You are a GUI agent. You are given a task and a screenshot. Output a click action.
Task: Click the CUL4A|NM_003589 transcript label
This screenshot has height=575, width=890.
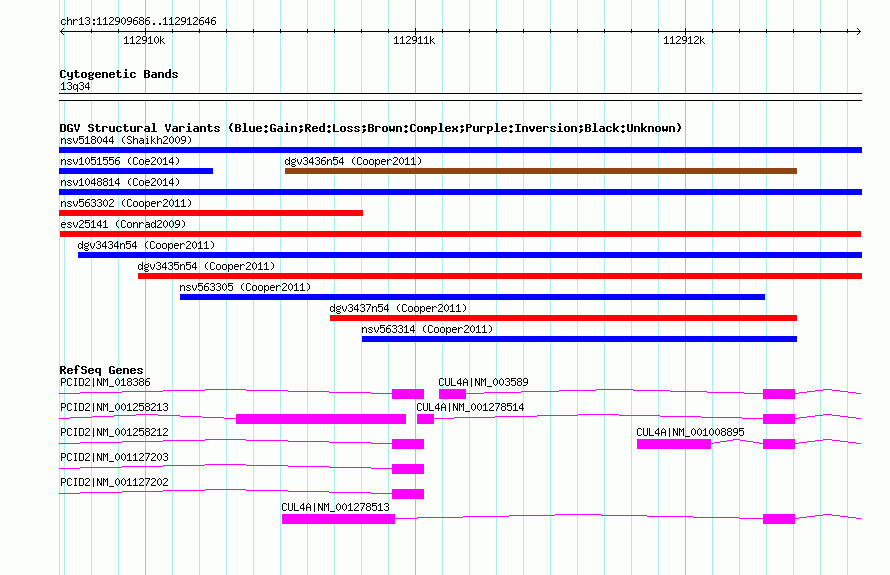(x=483, y=383)
